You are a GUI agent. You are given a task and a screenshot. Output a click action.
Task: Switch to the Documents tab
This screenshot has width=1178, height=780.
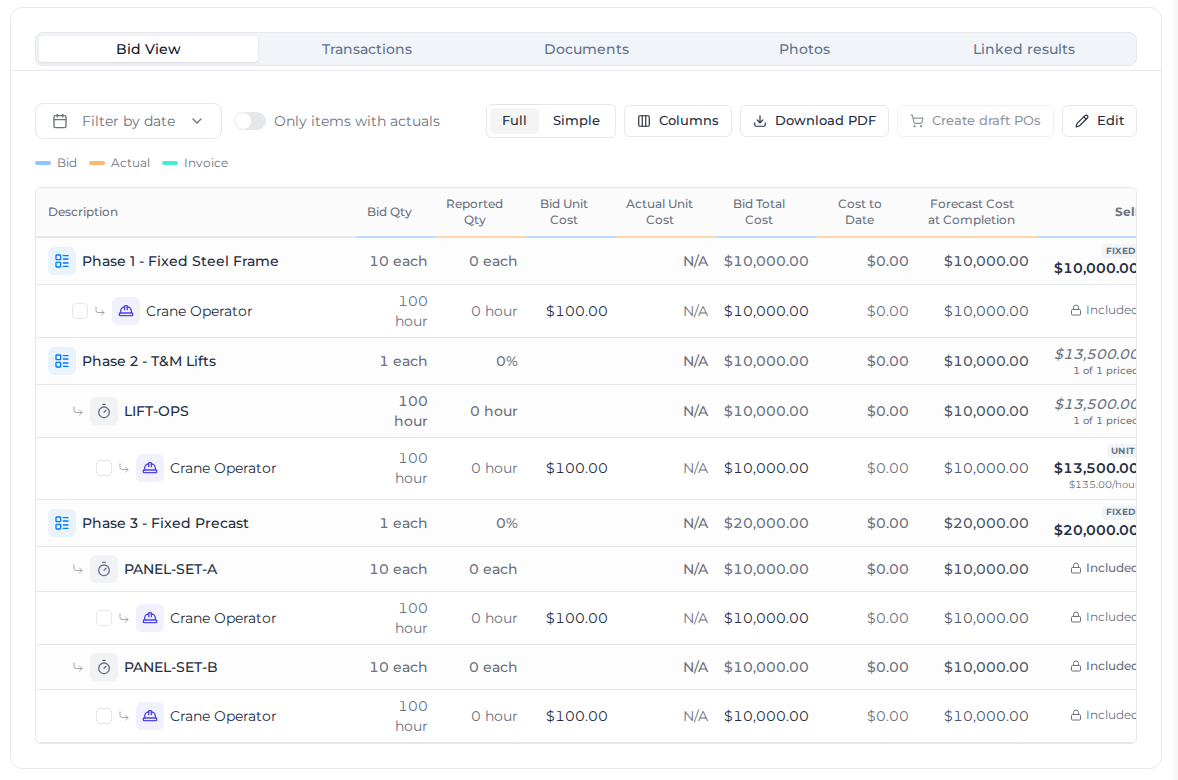tap(586, 49)
